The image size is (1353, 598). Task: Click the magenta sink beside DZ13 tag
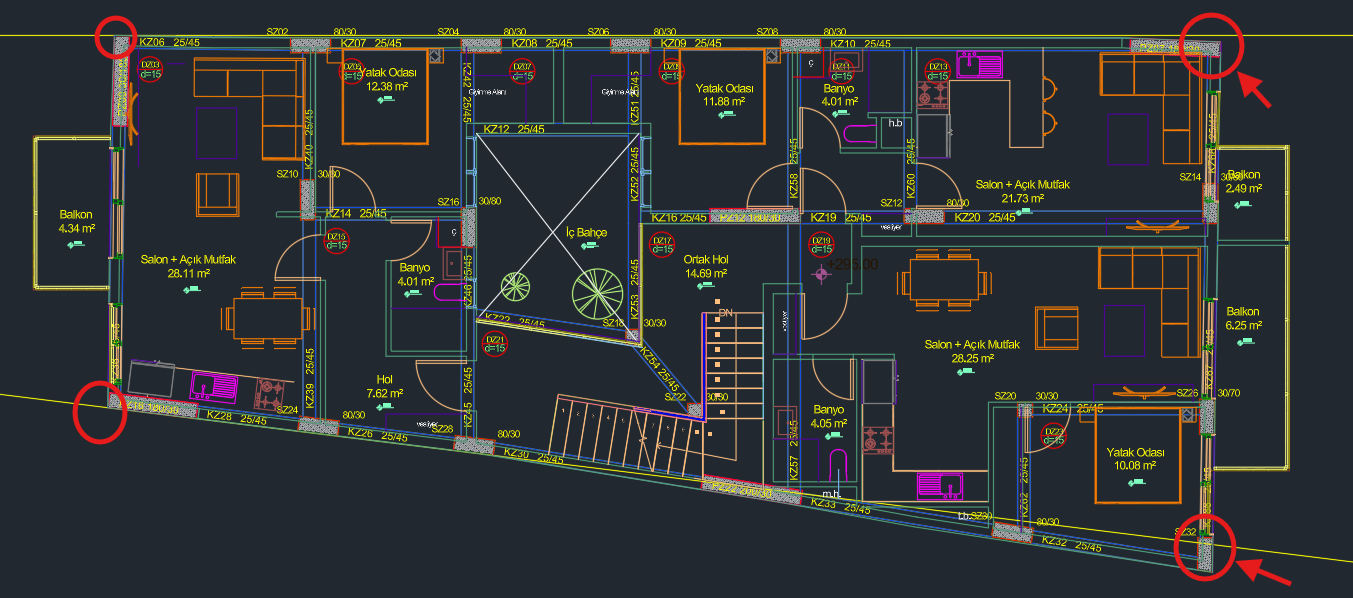pos(980,64)
